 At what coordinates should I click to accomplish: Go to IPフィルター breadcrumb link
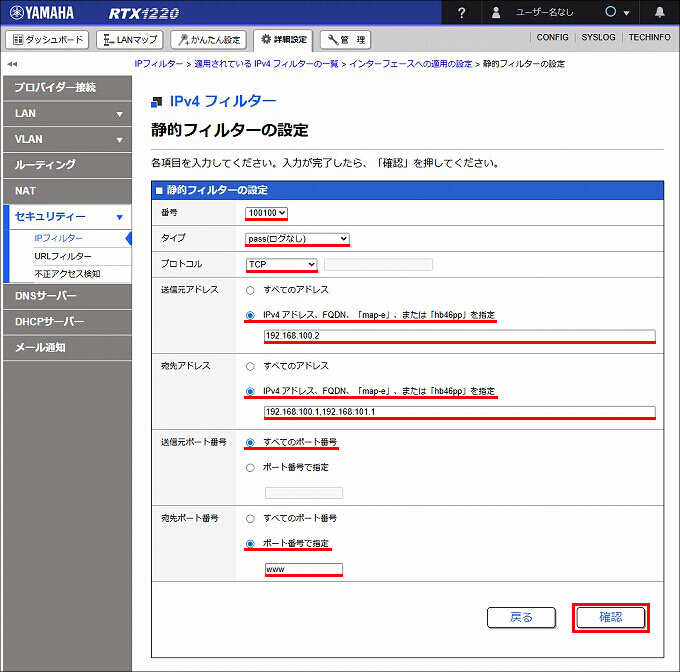tap(159, 64)
